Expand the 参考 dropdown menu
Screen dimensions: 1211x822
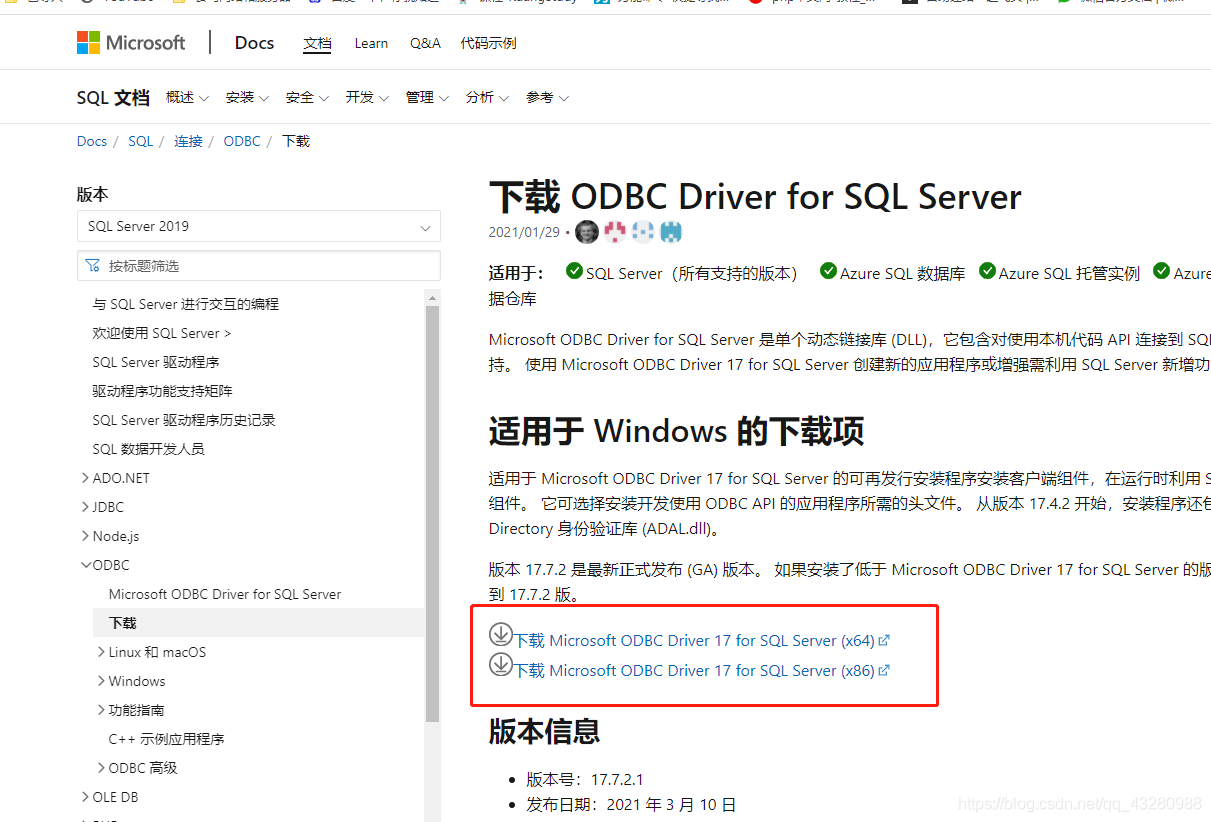(x=547, y=97)
